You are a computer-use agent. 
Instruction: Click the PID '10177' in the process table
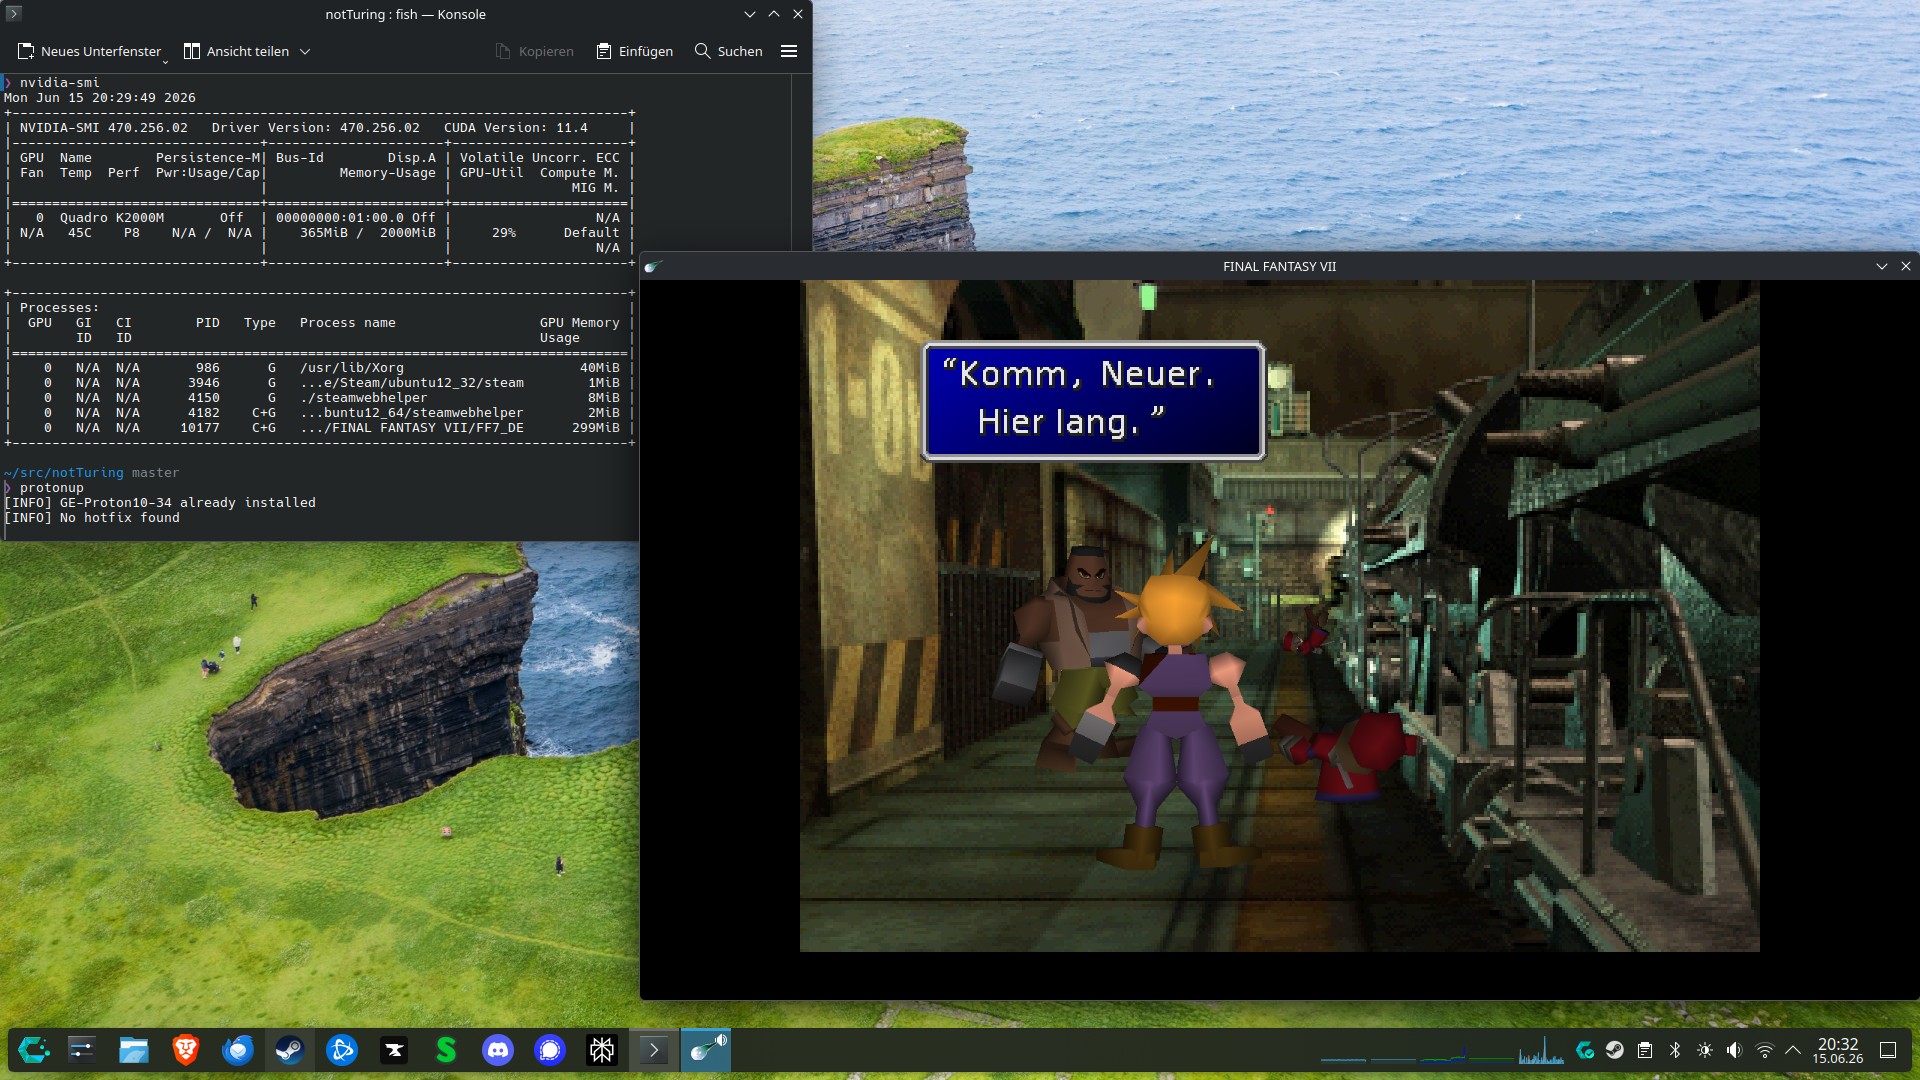click(x=200, y=428)
